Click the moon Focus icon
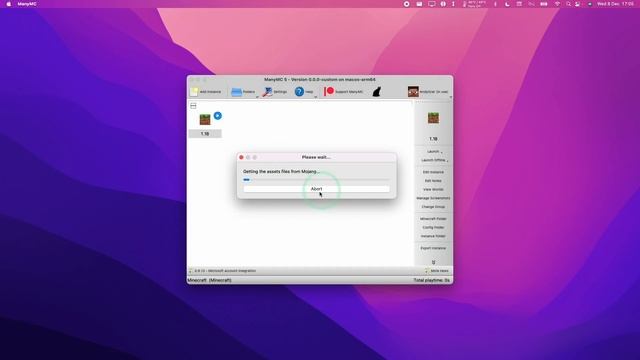 (x=507, y=4)
